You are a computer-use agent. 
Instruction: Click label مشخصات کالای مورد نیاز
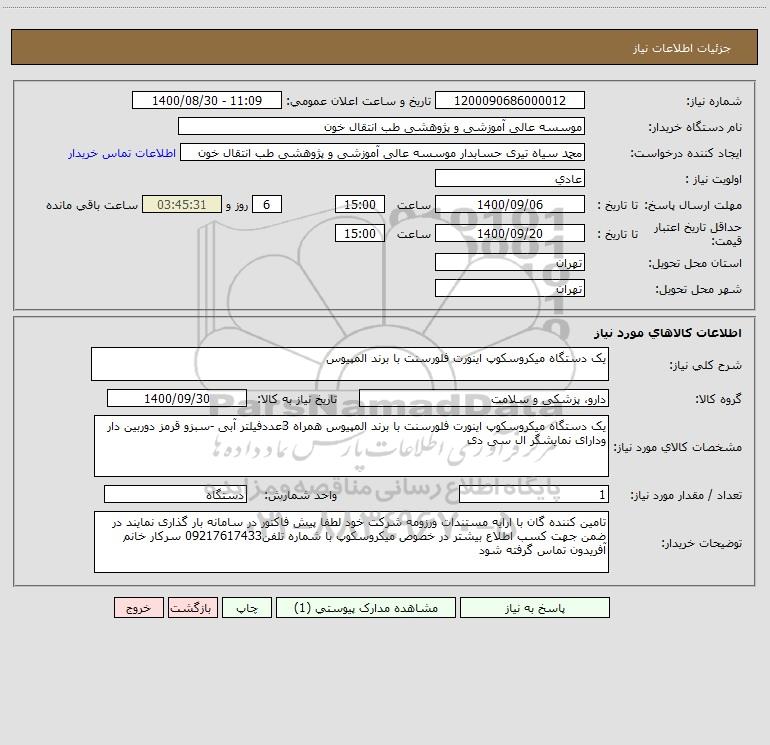[678, 447]
